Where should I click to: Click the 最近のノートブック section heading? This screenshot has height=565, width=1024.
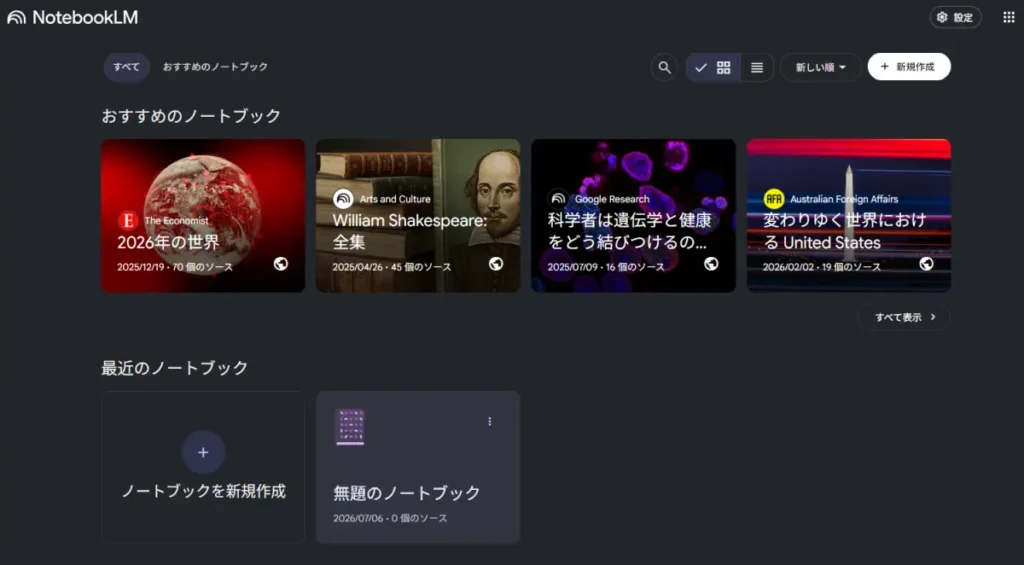(x=174, y=368)
